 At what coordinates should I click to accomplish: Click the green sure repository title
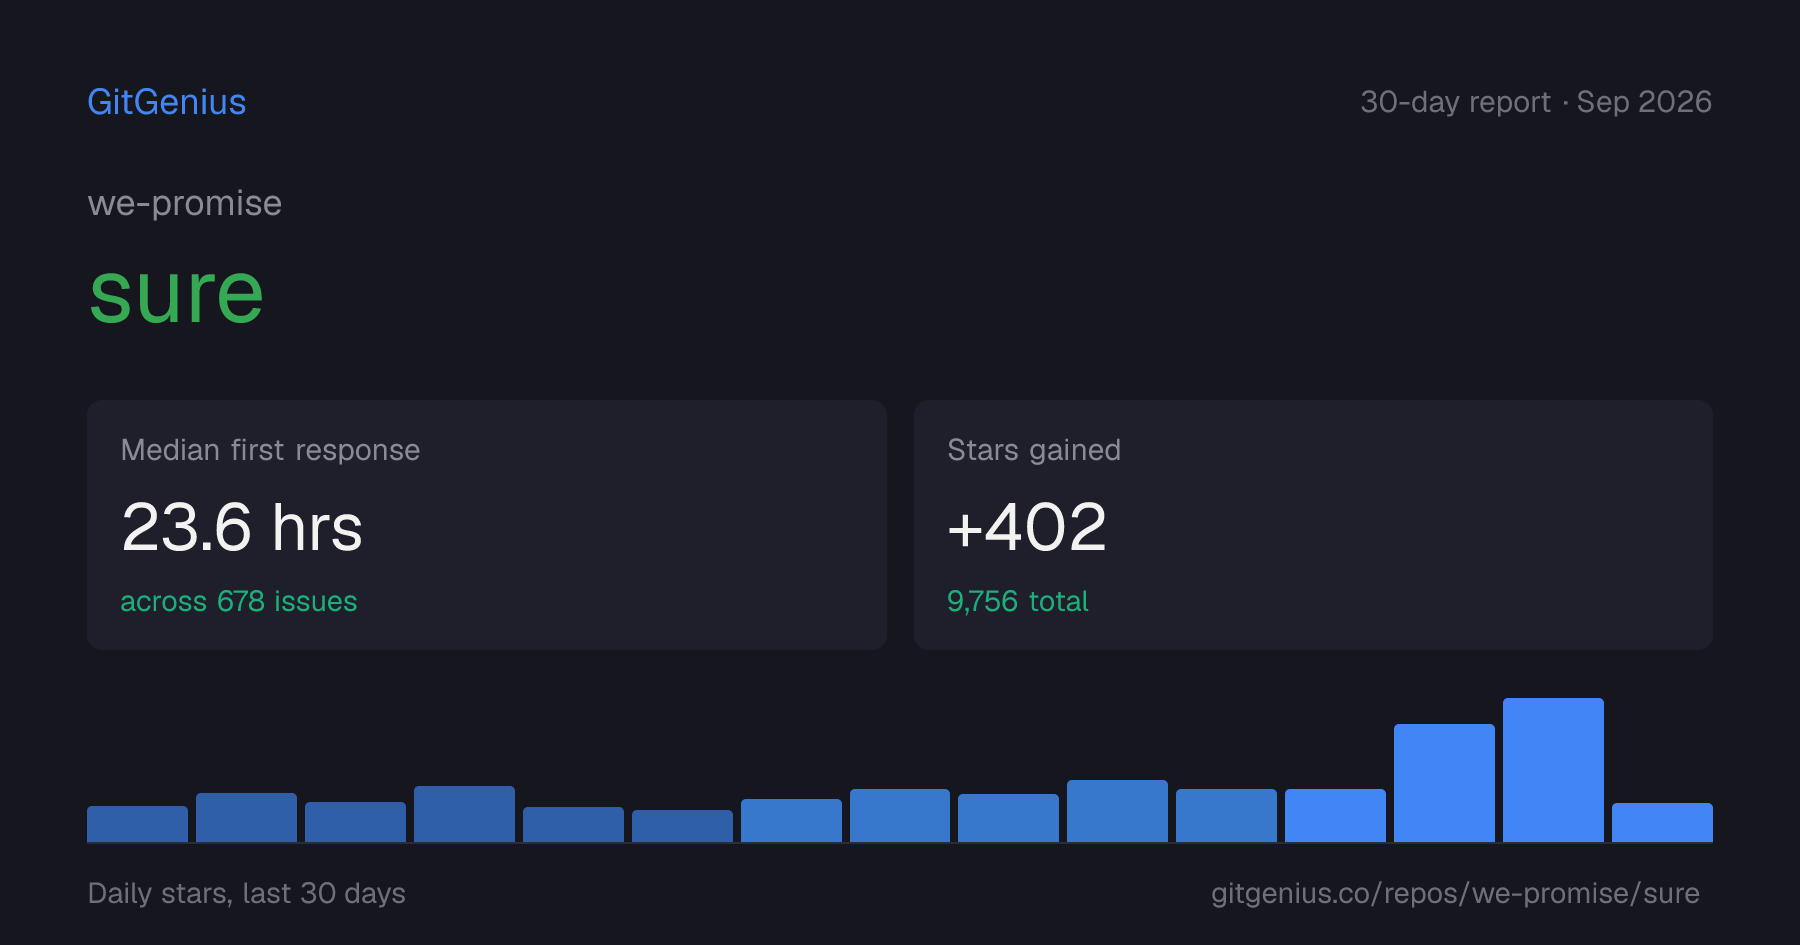(176, 293)
